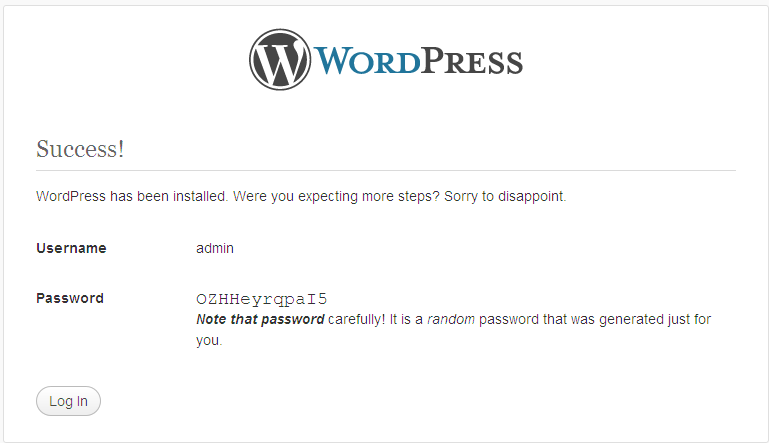
Task: Click "just for" at the note's line end
Action: tap(686, 319)
